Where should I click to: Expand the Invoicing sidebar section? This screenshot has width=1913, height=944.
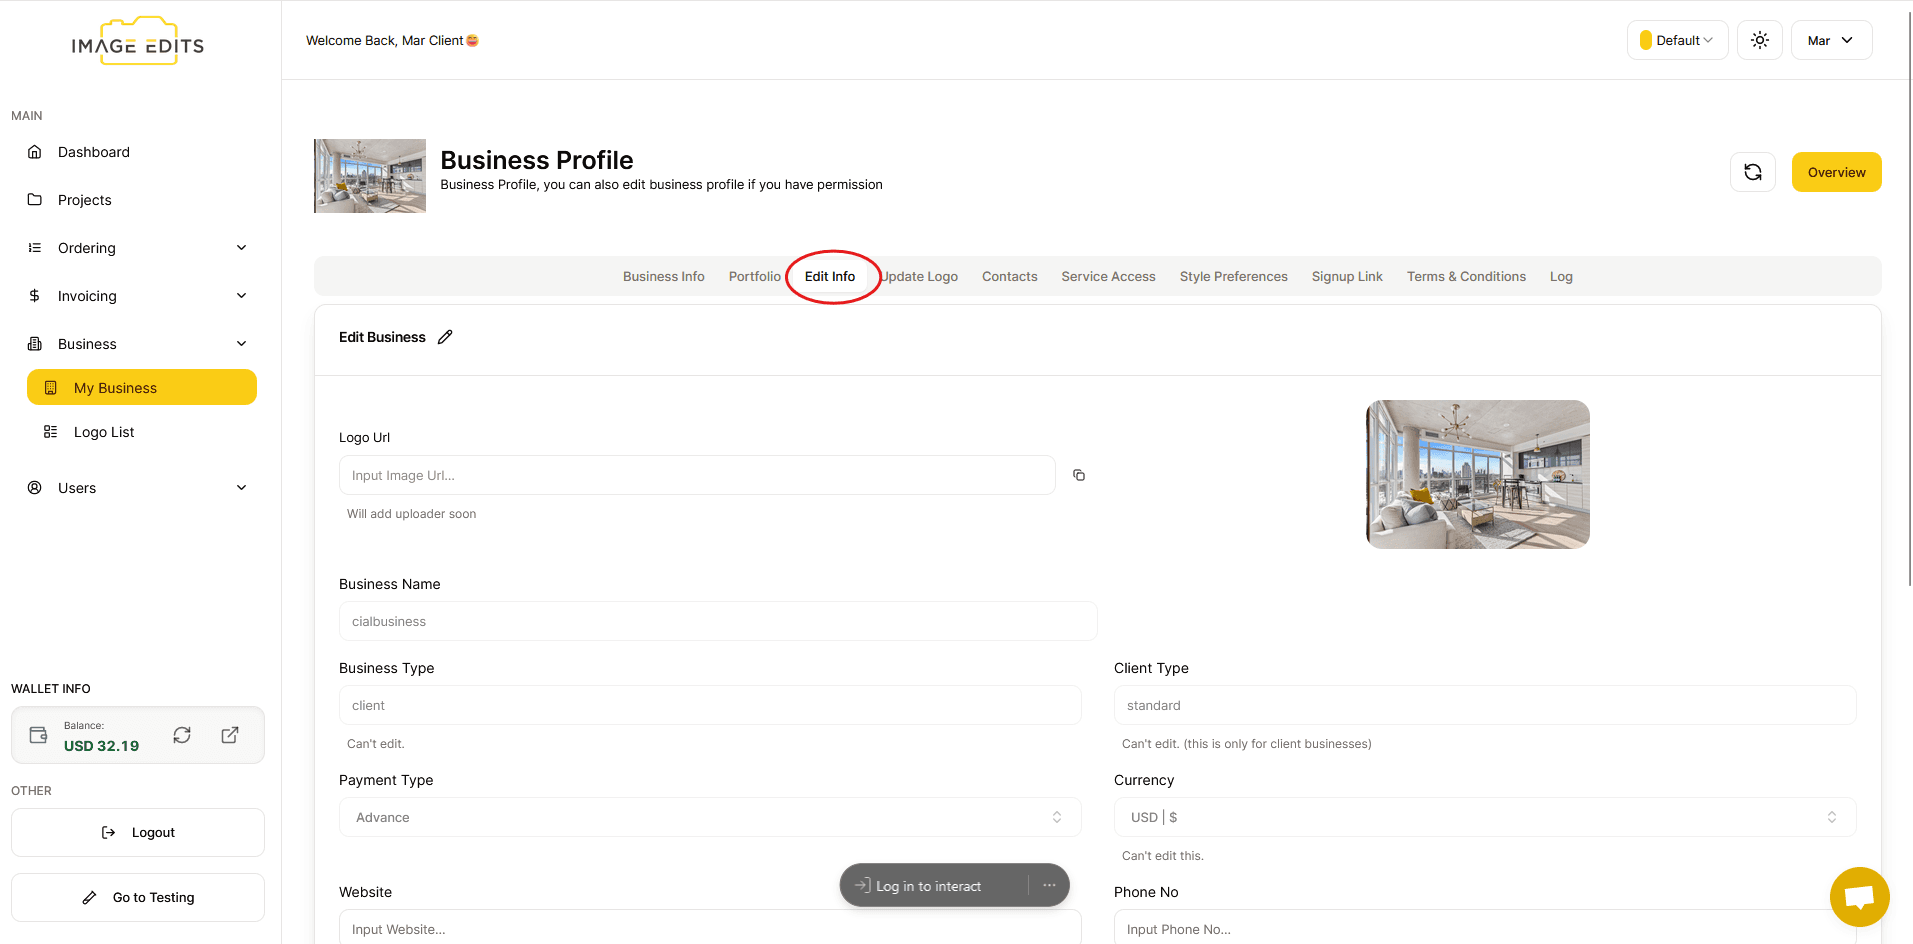click(x=138, y=296)
